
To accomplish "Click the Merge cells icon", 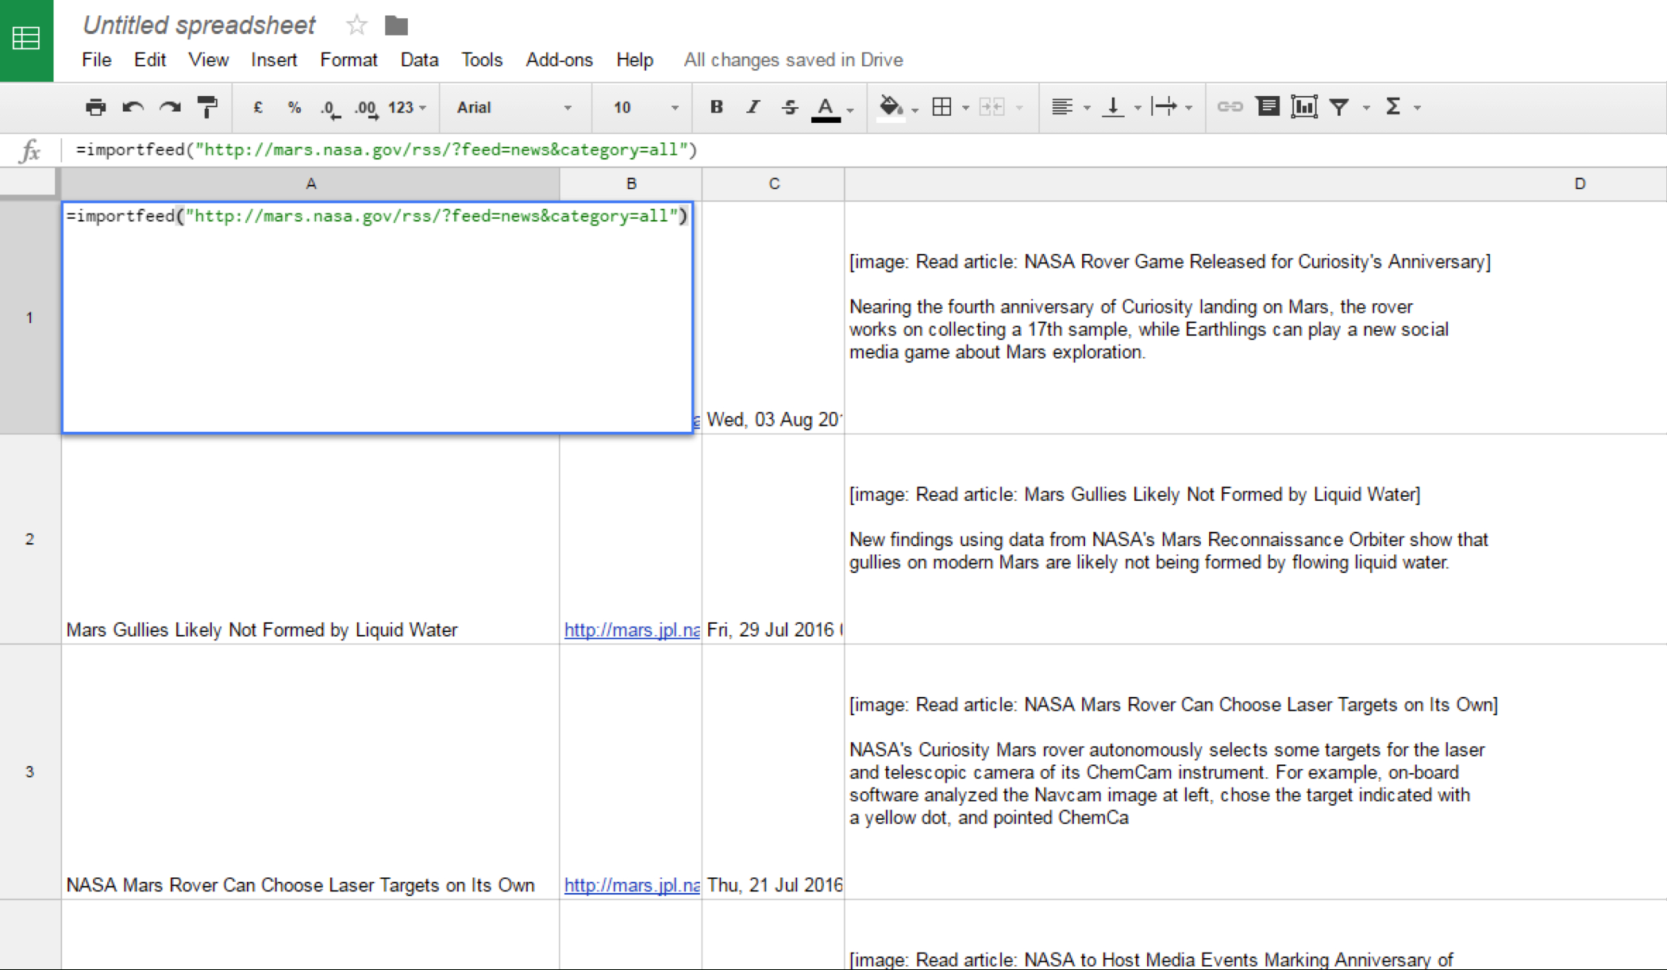I will pyautogui.click(x=991, y=107).
